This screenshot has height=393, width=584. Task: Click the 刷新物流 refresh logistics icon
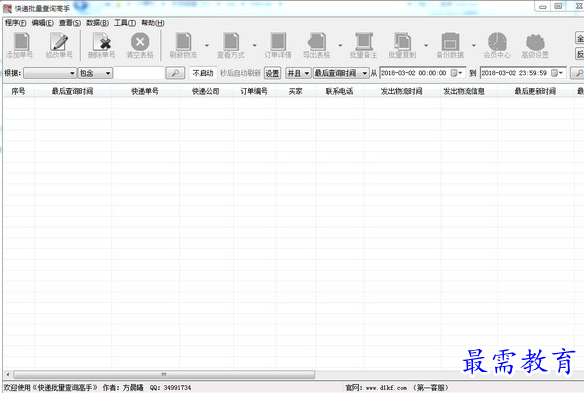coord(183,42)
